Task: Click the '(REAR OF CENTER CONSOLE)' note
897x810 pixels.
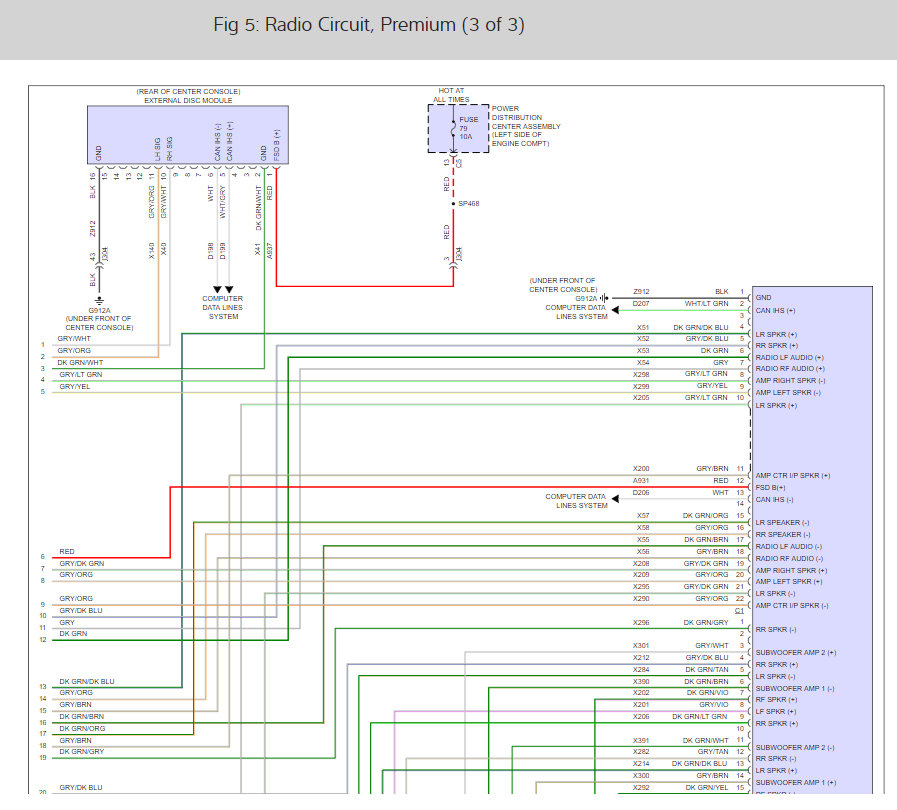Action: (x=188, y=92)
